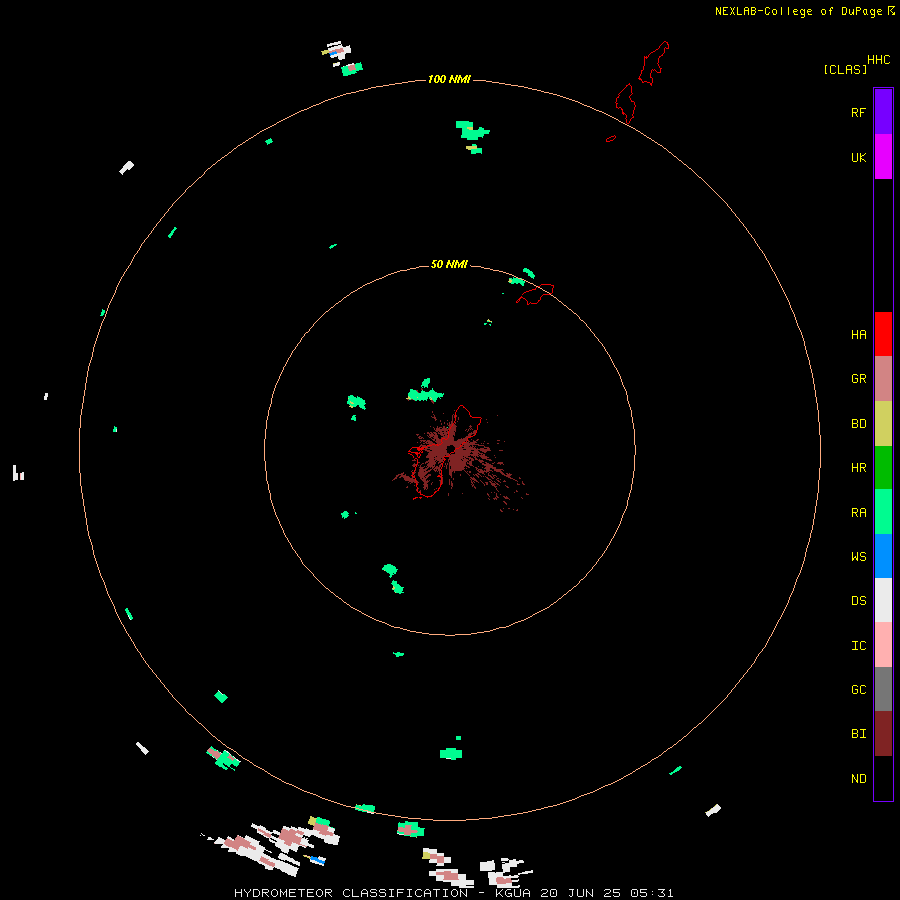Screen dimensions: 900x900
Task: Click the [CLAS] units label
Action: coord(845,69)
